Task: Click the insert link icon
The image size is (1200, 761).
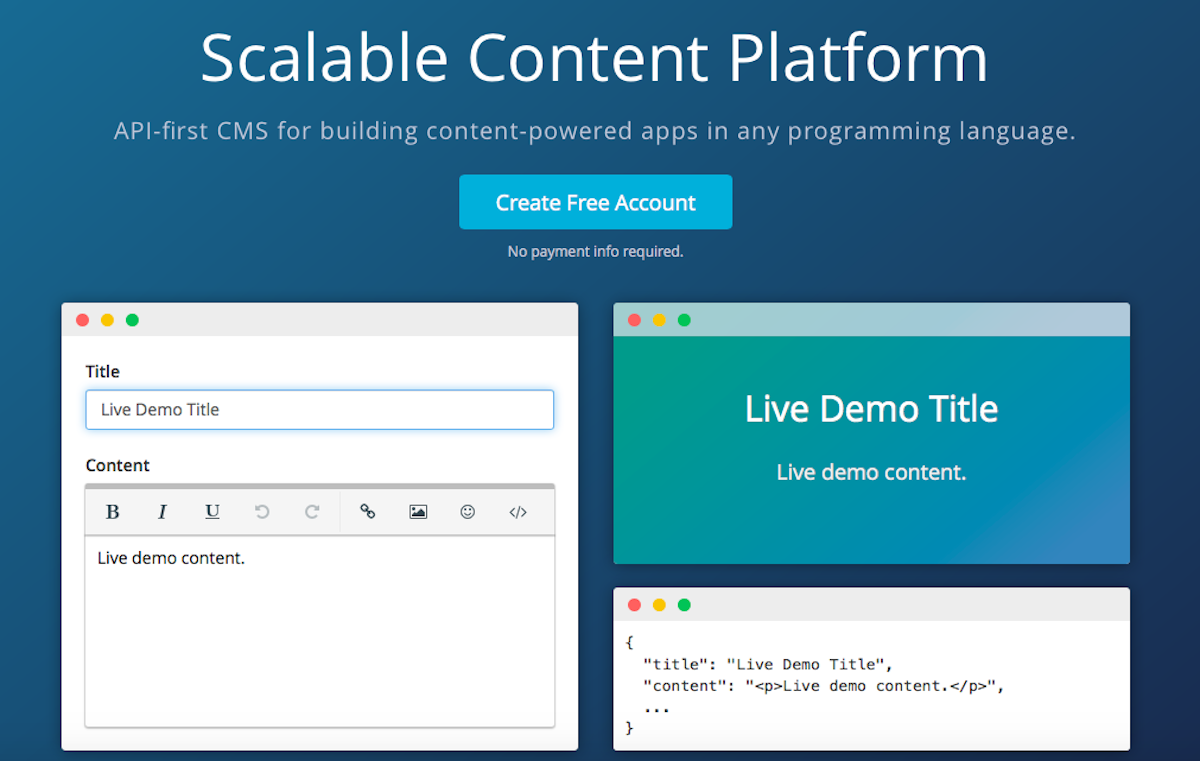Action: pyautogui.click(x=368, y=512)
